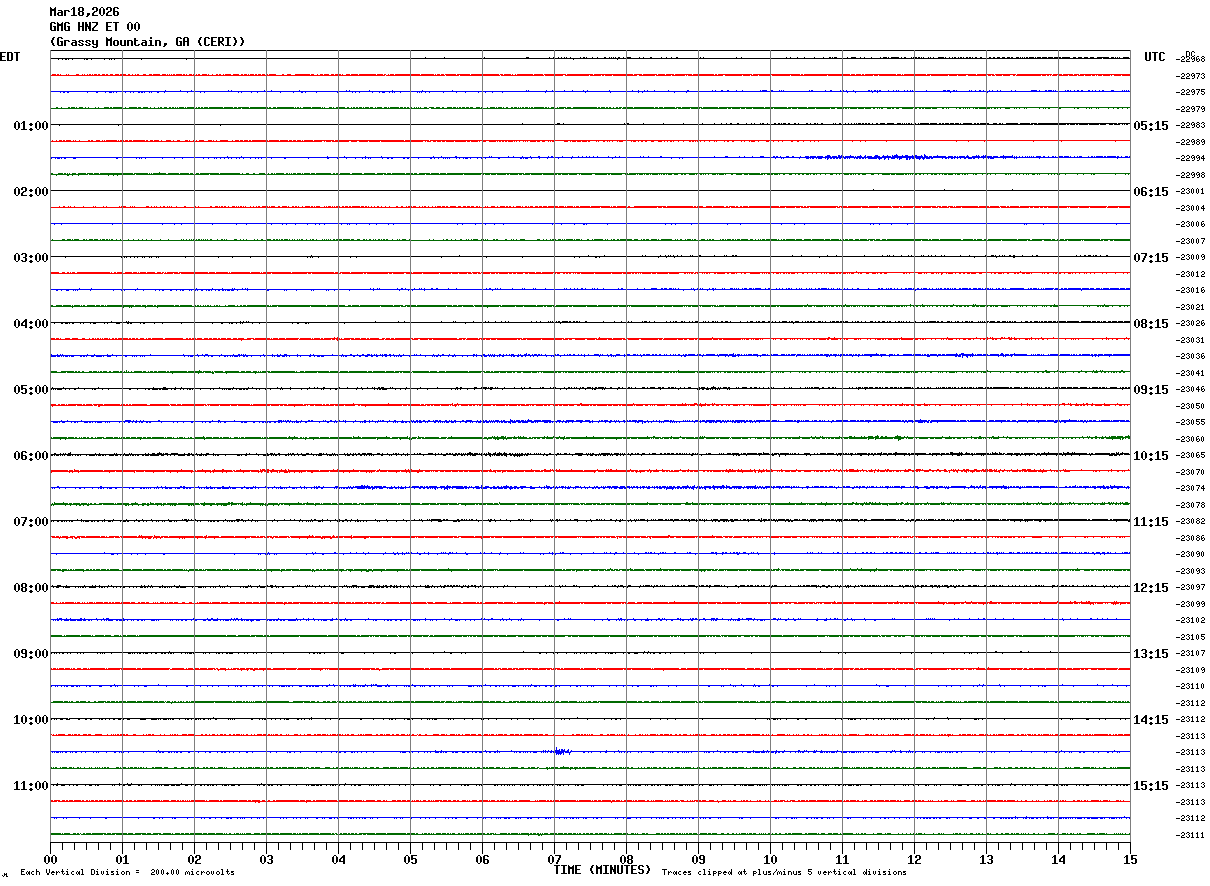Click the 10:15 UTC time label
This screenshot has width=1210, height=886.
[x=1151, y=456]
